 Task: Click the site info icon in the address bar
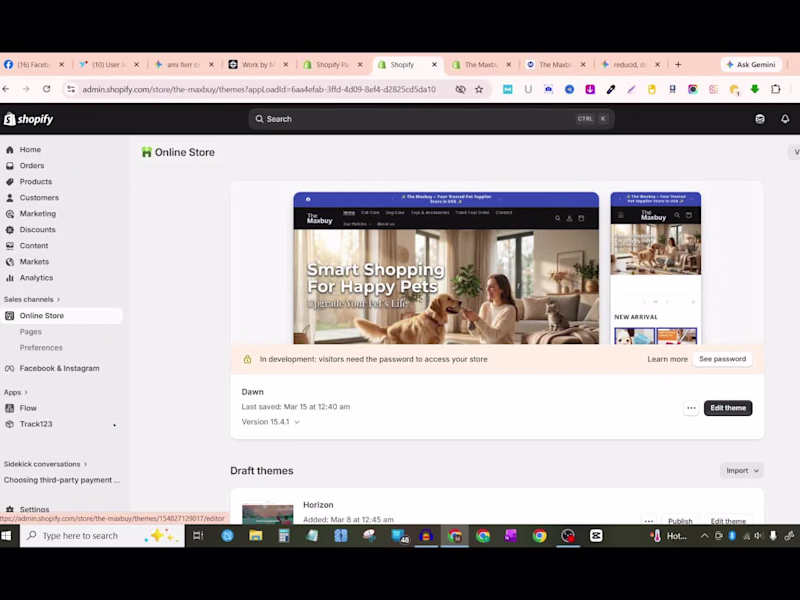(71, 89)
